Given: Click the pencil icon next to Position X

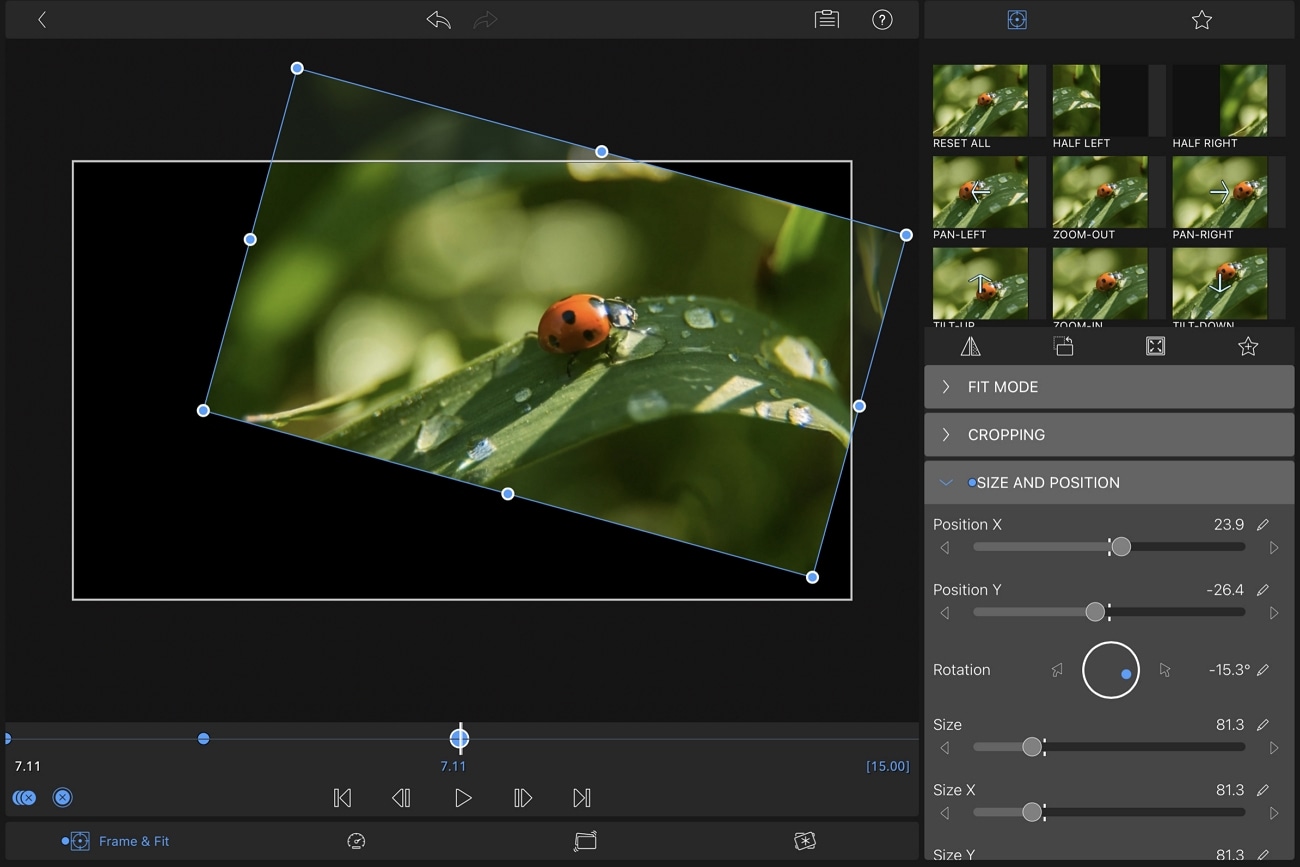Looking at the screenshot, I should pyautogui.click(x=1263, y=525).
